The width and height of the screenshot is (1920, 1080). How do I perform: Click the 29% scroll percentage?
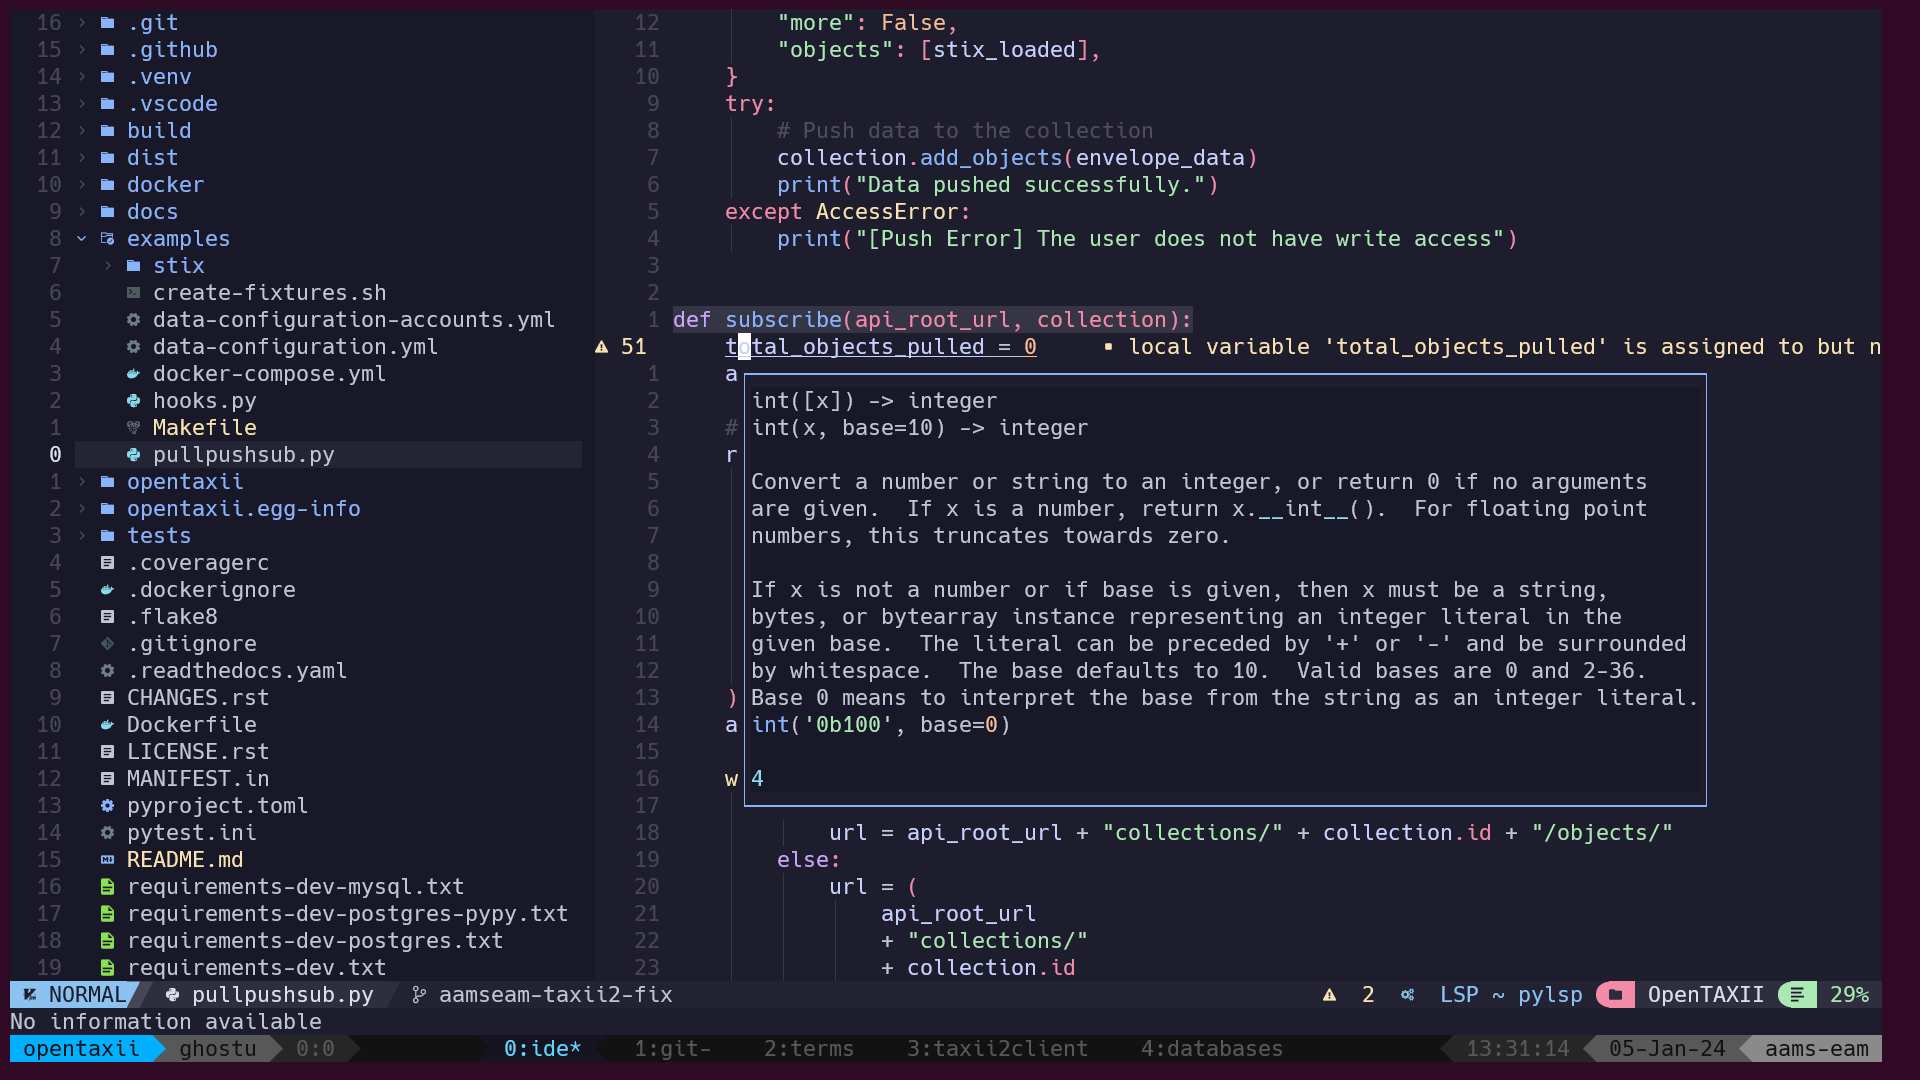coord(1850,995)
